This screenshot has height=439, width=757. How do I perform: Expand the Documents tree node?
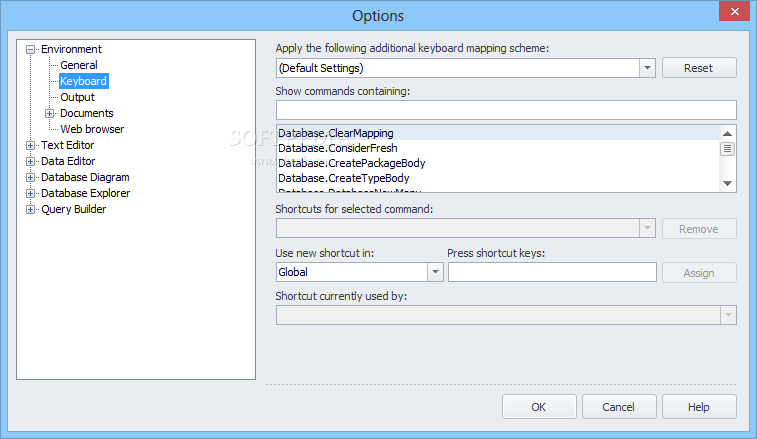click(x=50, y=113)
